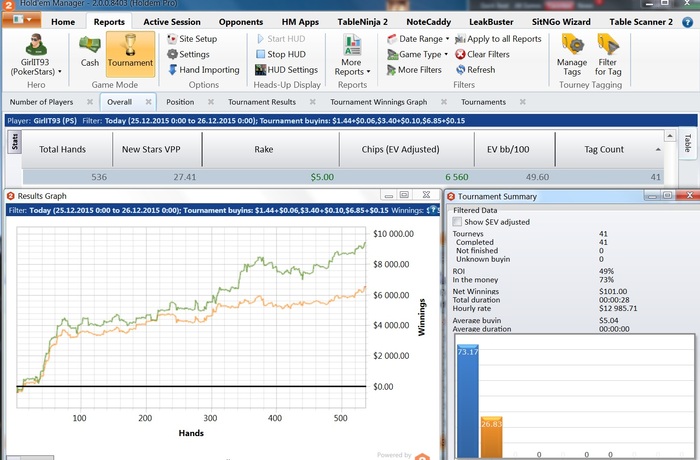Image resolution: width=700 pixels, height=460 pixels.
Task: Click the Net Winnings $101.00 value
Action: (613, 291)
